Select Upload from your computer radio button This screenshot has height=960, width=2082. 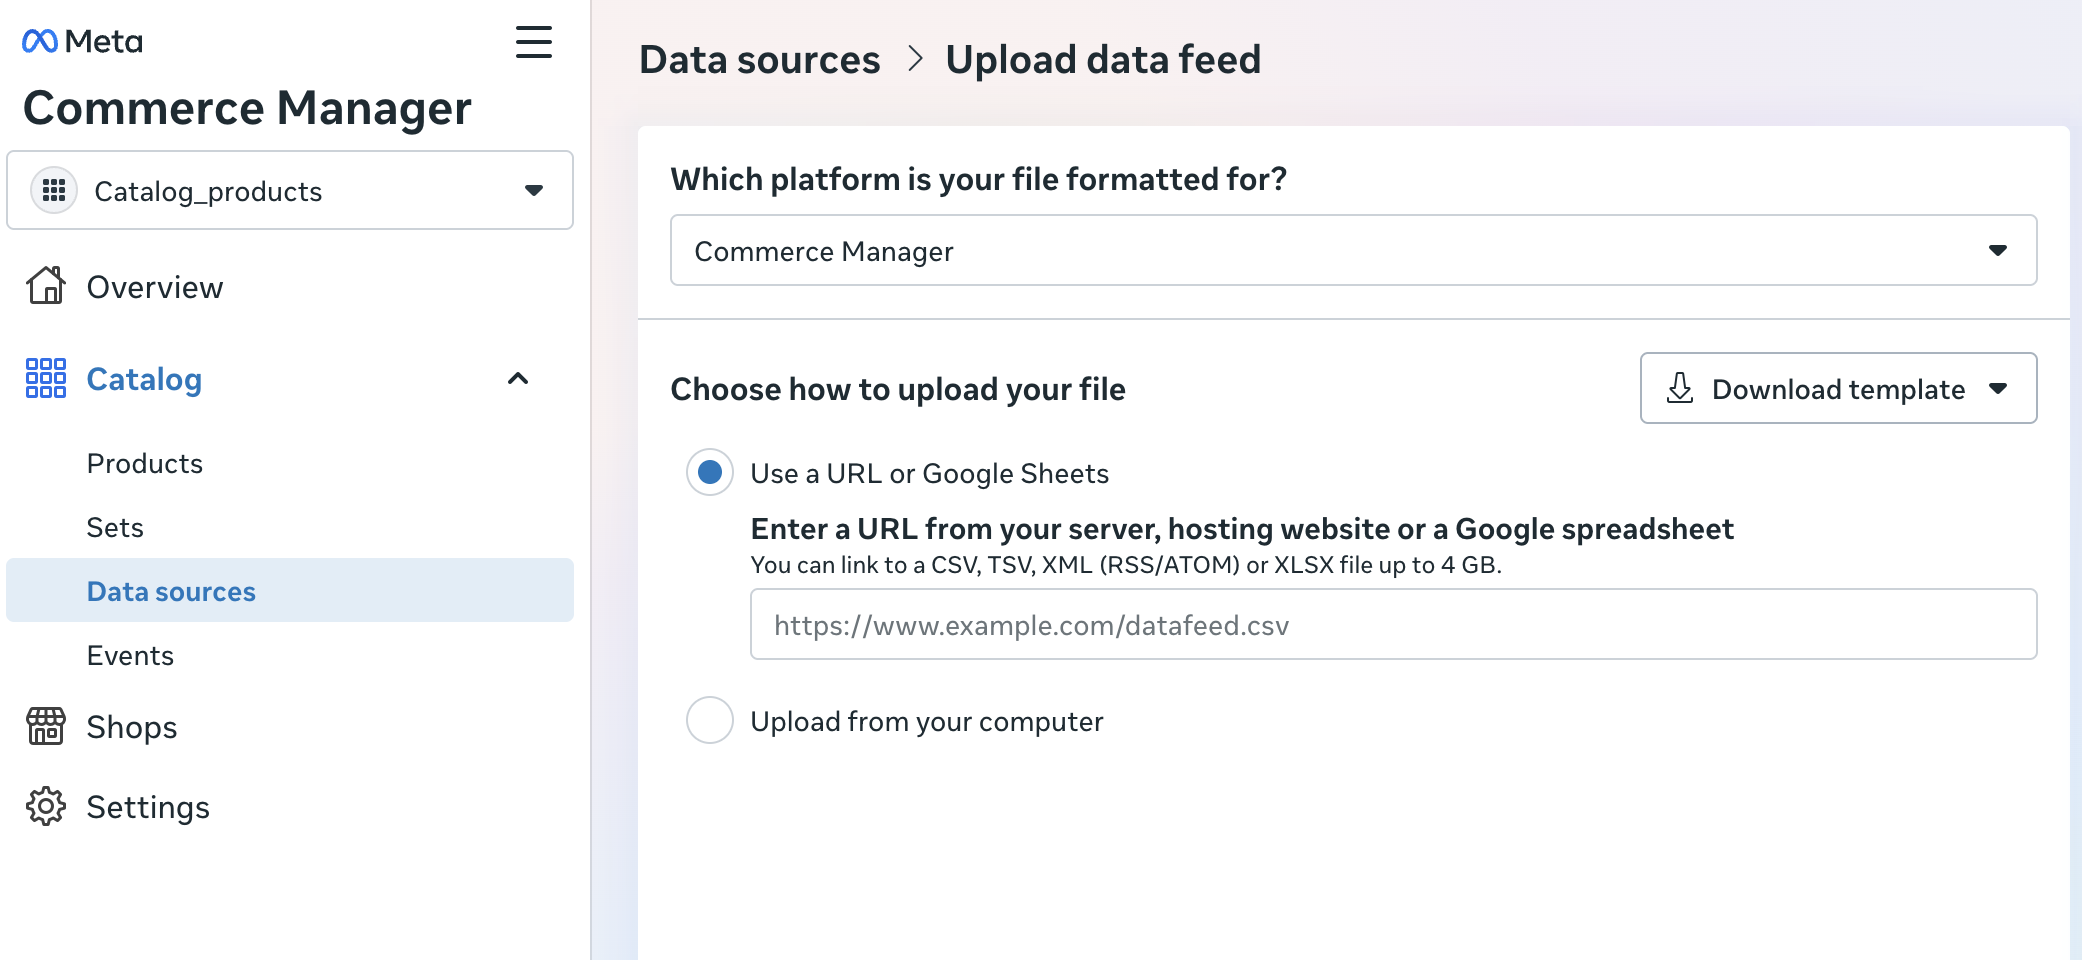pos(710,720)
